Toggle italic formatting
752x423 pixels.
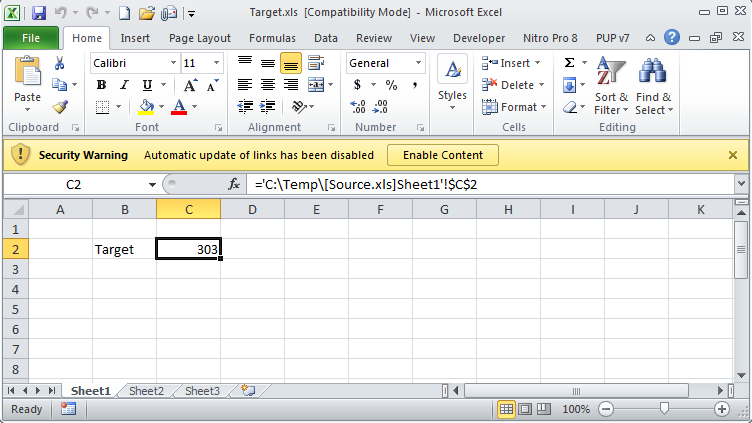124,85
